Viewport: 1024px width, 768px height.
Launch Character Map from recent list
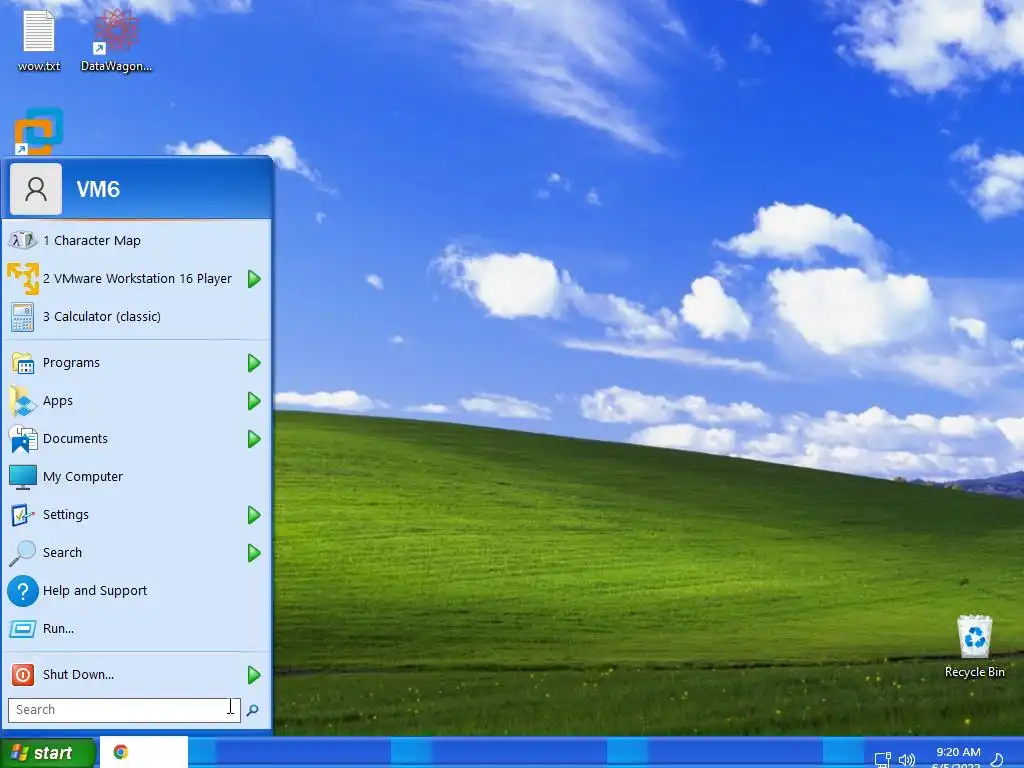click(137, 240)
